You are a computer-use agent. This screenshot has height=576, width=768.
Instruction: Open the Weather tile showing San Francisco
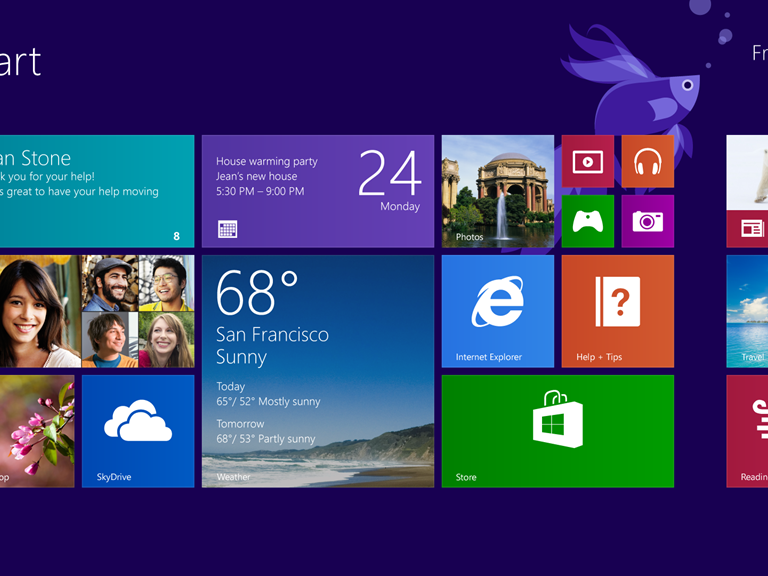point(318,371)
